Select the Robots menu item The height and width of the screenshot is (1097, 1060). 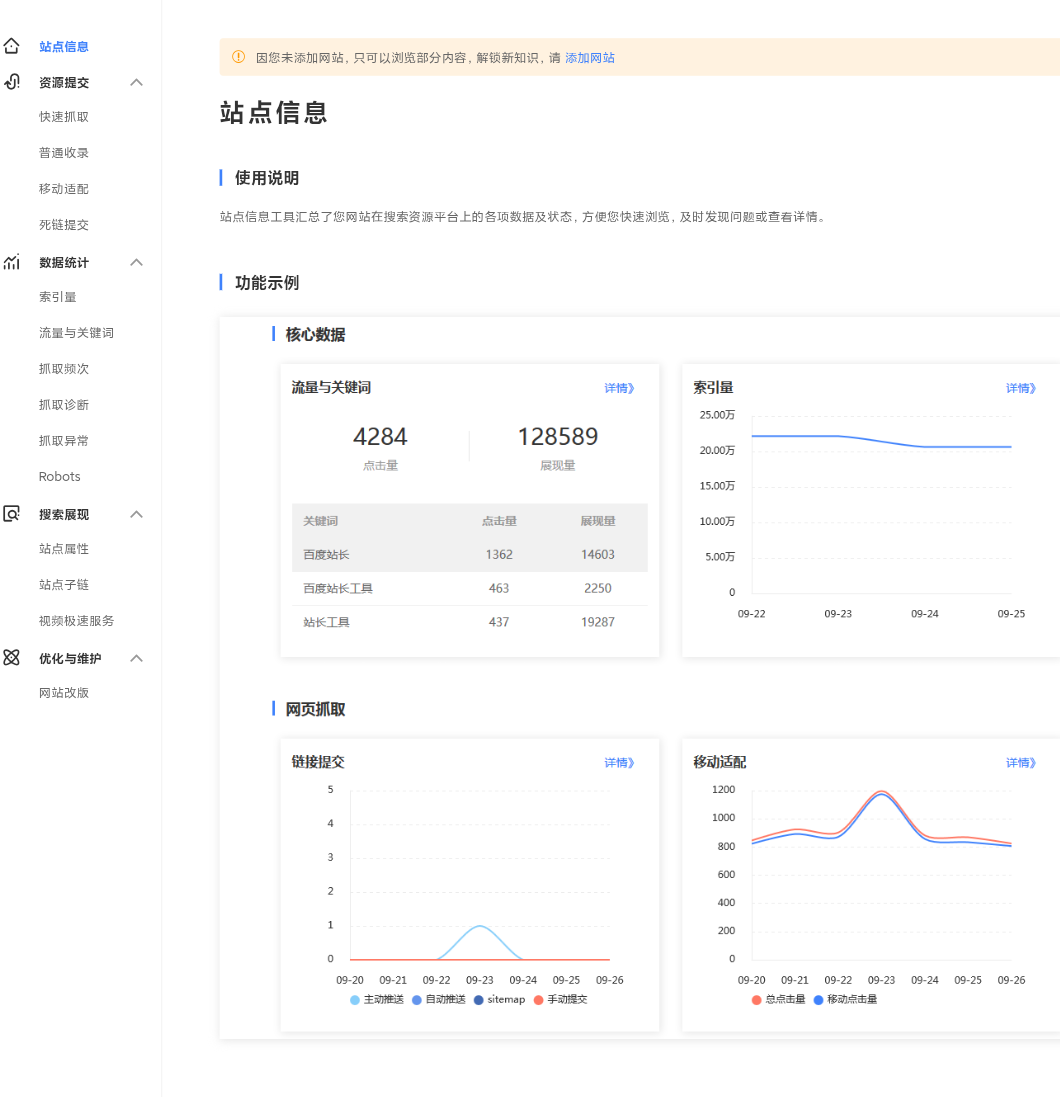pos(60,477)
